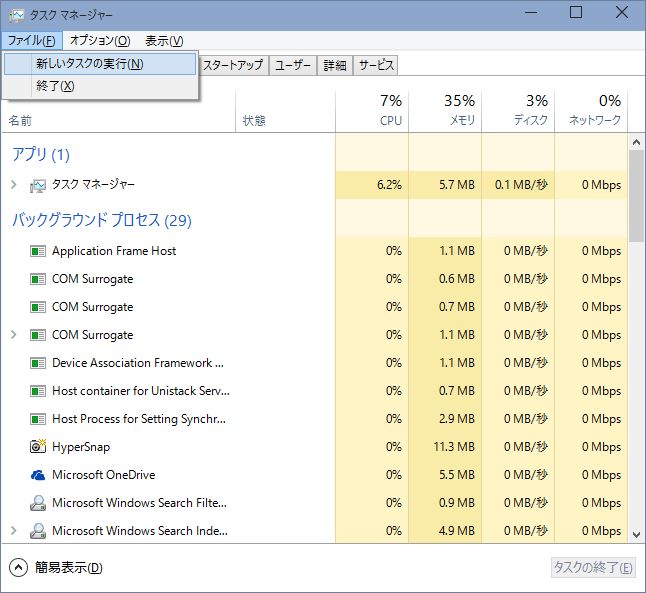Click the 0.9 MB memory value
The width and height of the screenshot is (646, 593).
(457, 503)
